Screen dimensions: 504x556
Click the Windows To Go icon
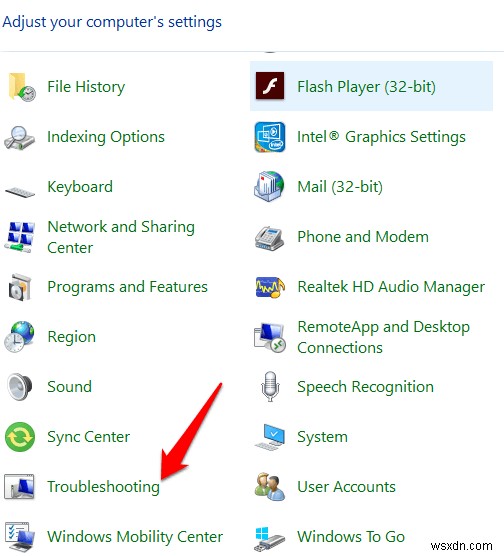[x=270, y=539]
